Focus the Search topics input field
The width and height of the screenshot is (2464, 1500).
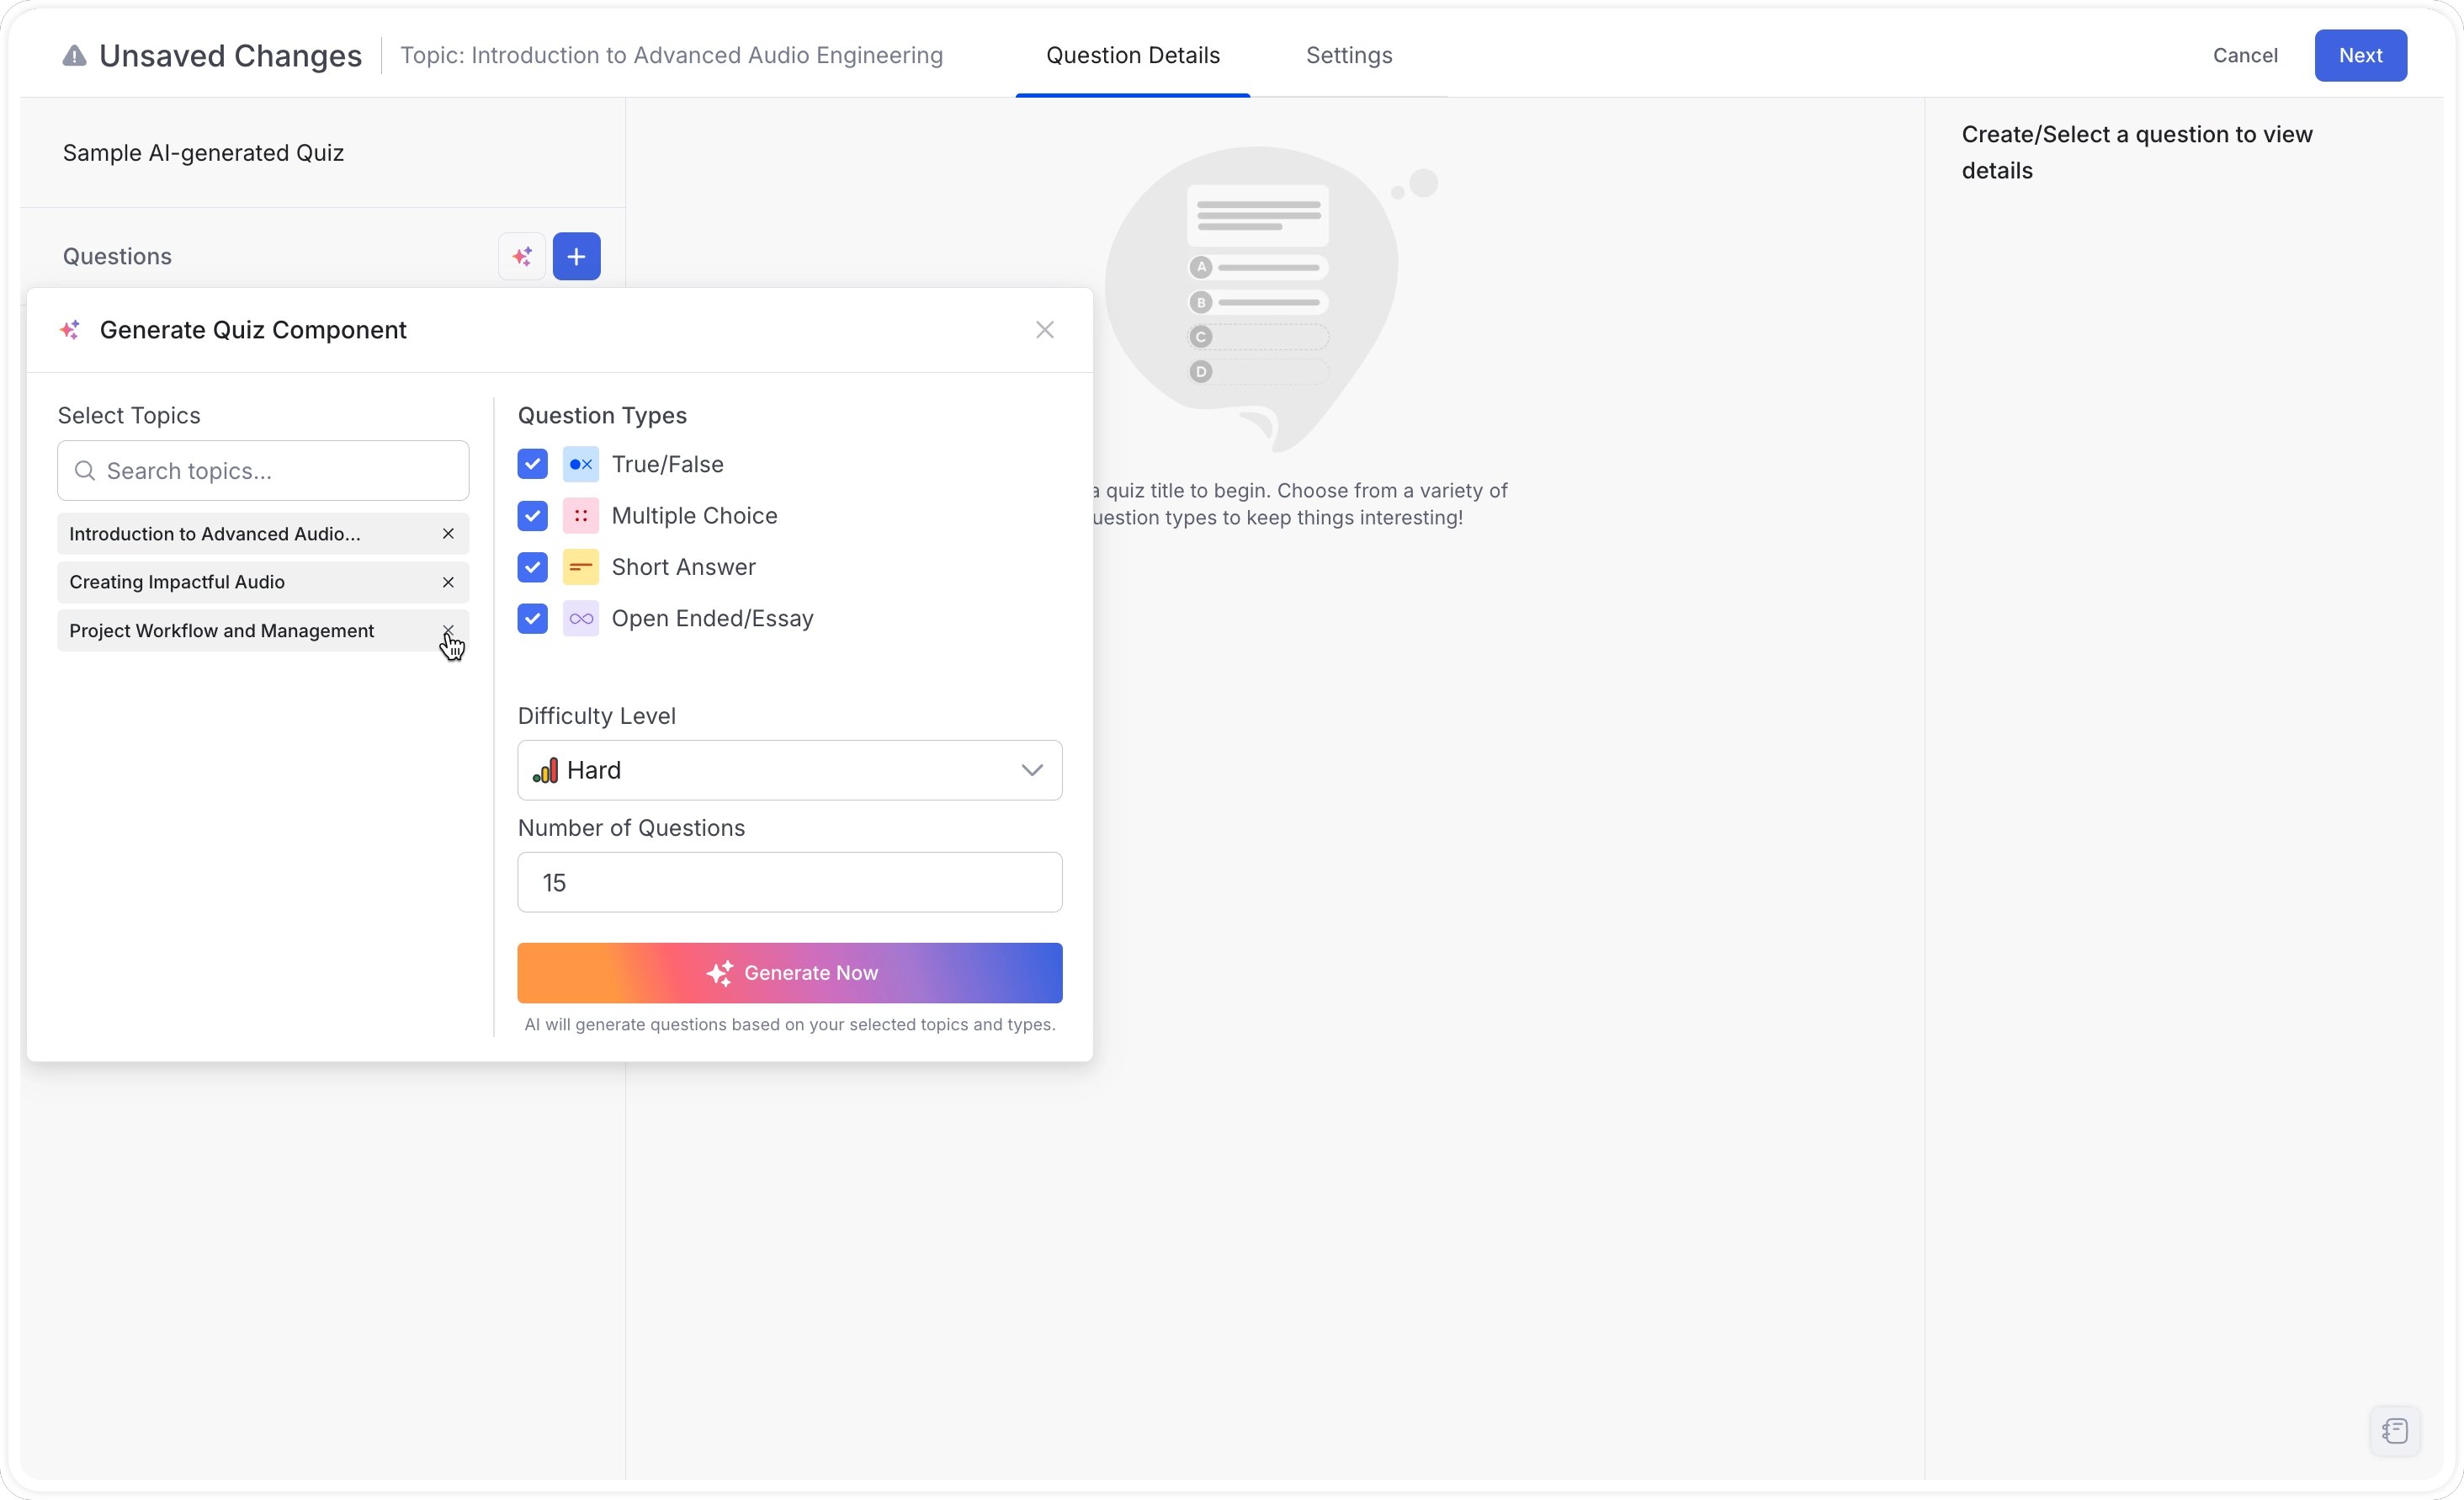(x=263, y=471)
